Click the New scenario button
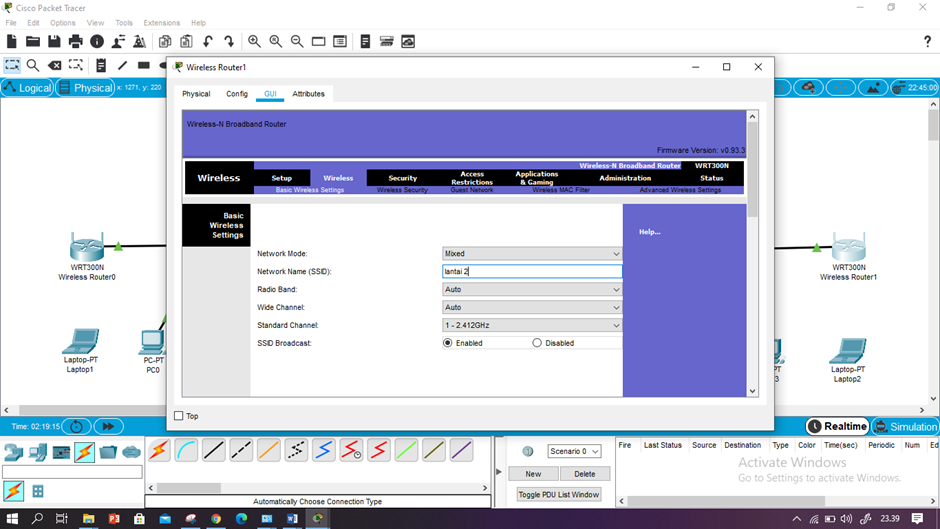This screenshot has width=940, height=529. pos(534,474)
